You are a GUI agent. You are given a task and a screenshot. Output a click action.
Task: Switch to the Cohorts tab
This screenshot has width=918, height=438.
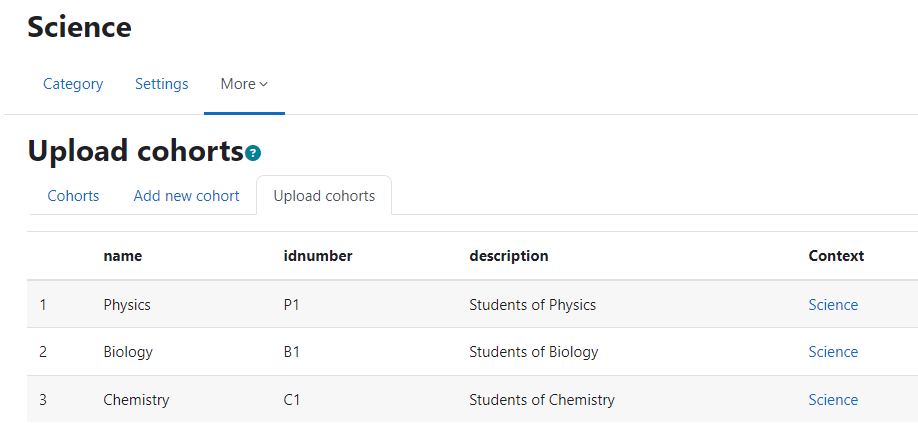coord(73,196)
